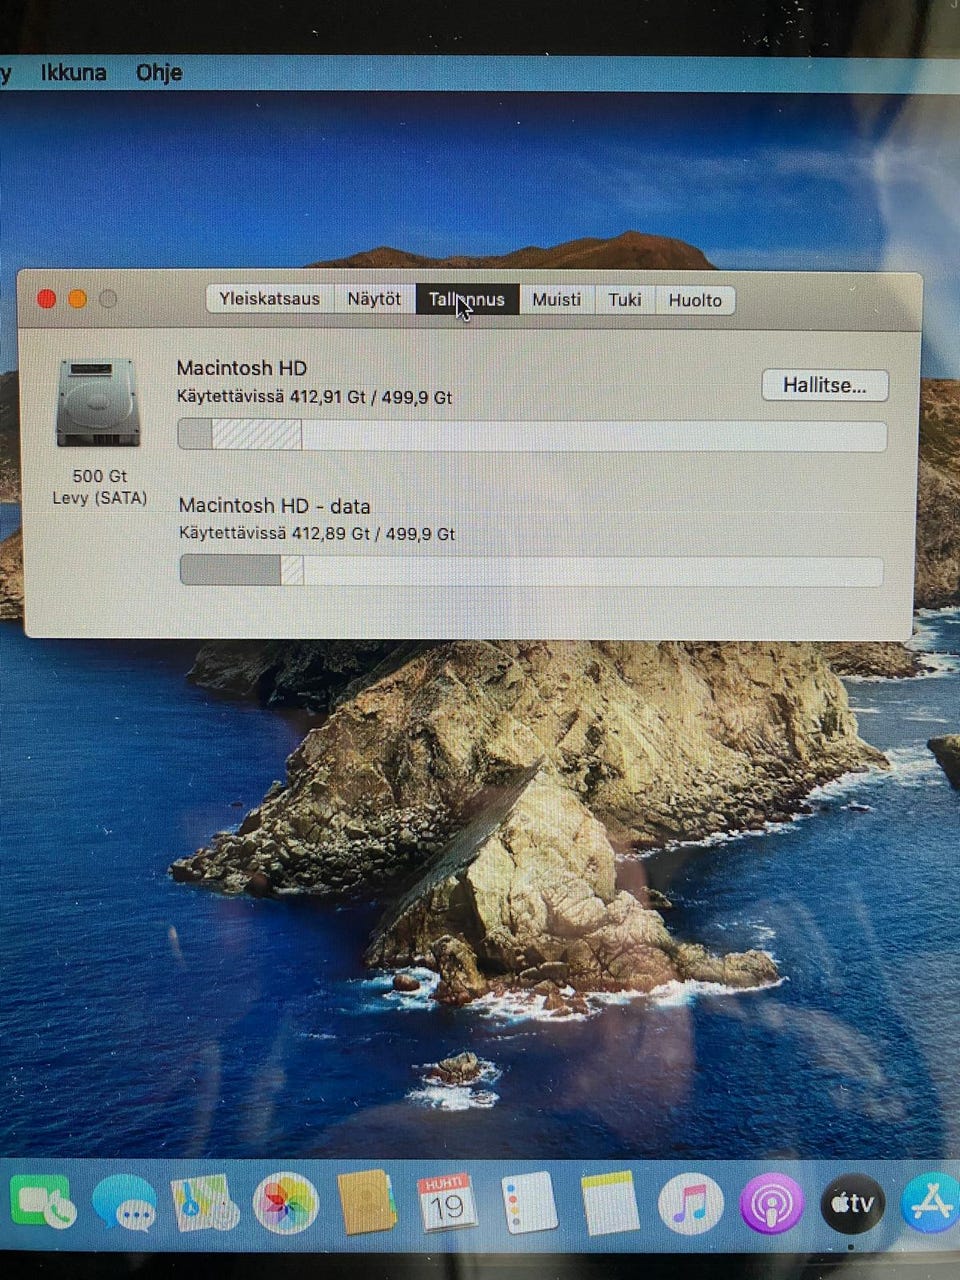Launch Reminders from the Dock
960x1280 pixels.
pos(529,1202)
